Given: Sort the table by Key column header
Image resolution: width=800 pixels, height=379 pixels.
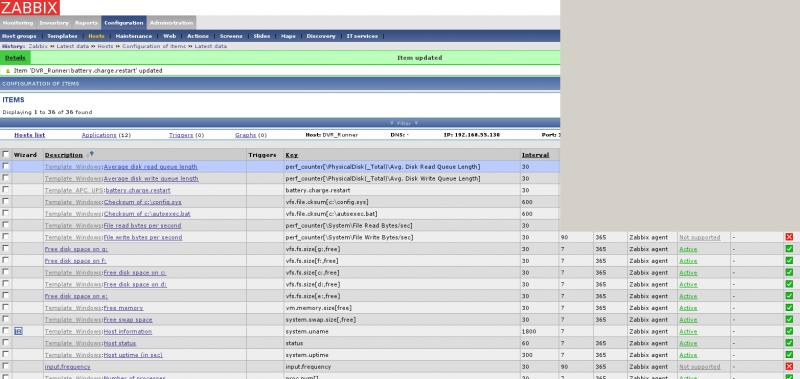Looking at the screenshot, I should tap(292, 155).
